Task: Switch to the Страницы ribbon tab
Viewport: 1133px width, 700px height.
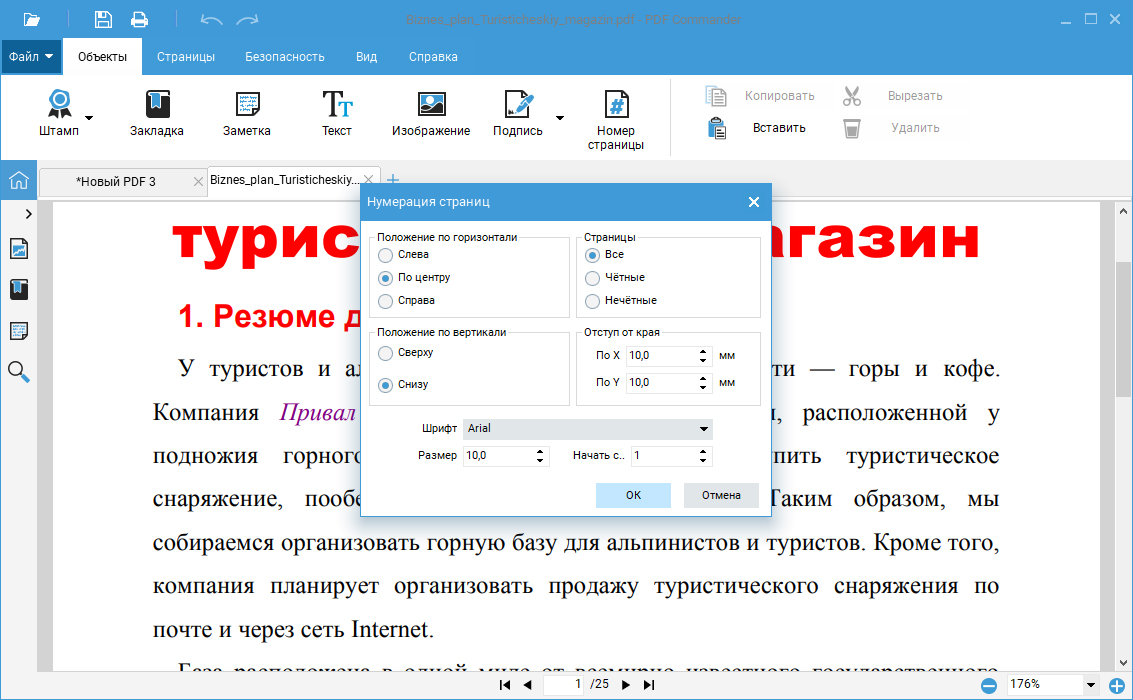Action: pyautogui.click(x=186, y=56)
